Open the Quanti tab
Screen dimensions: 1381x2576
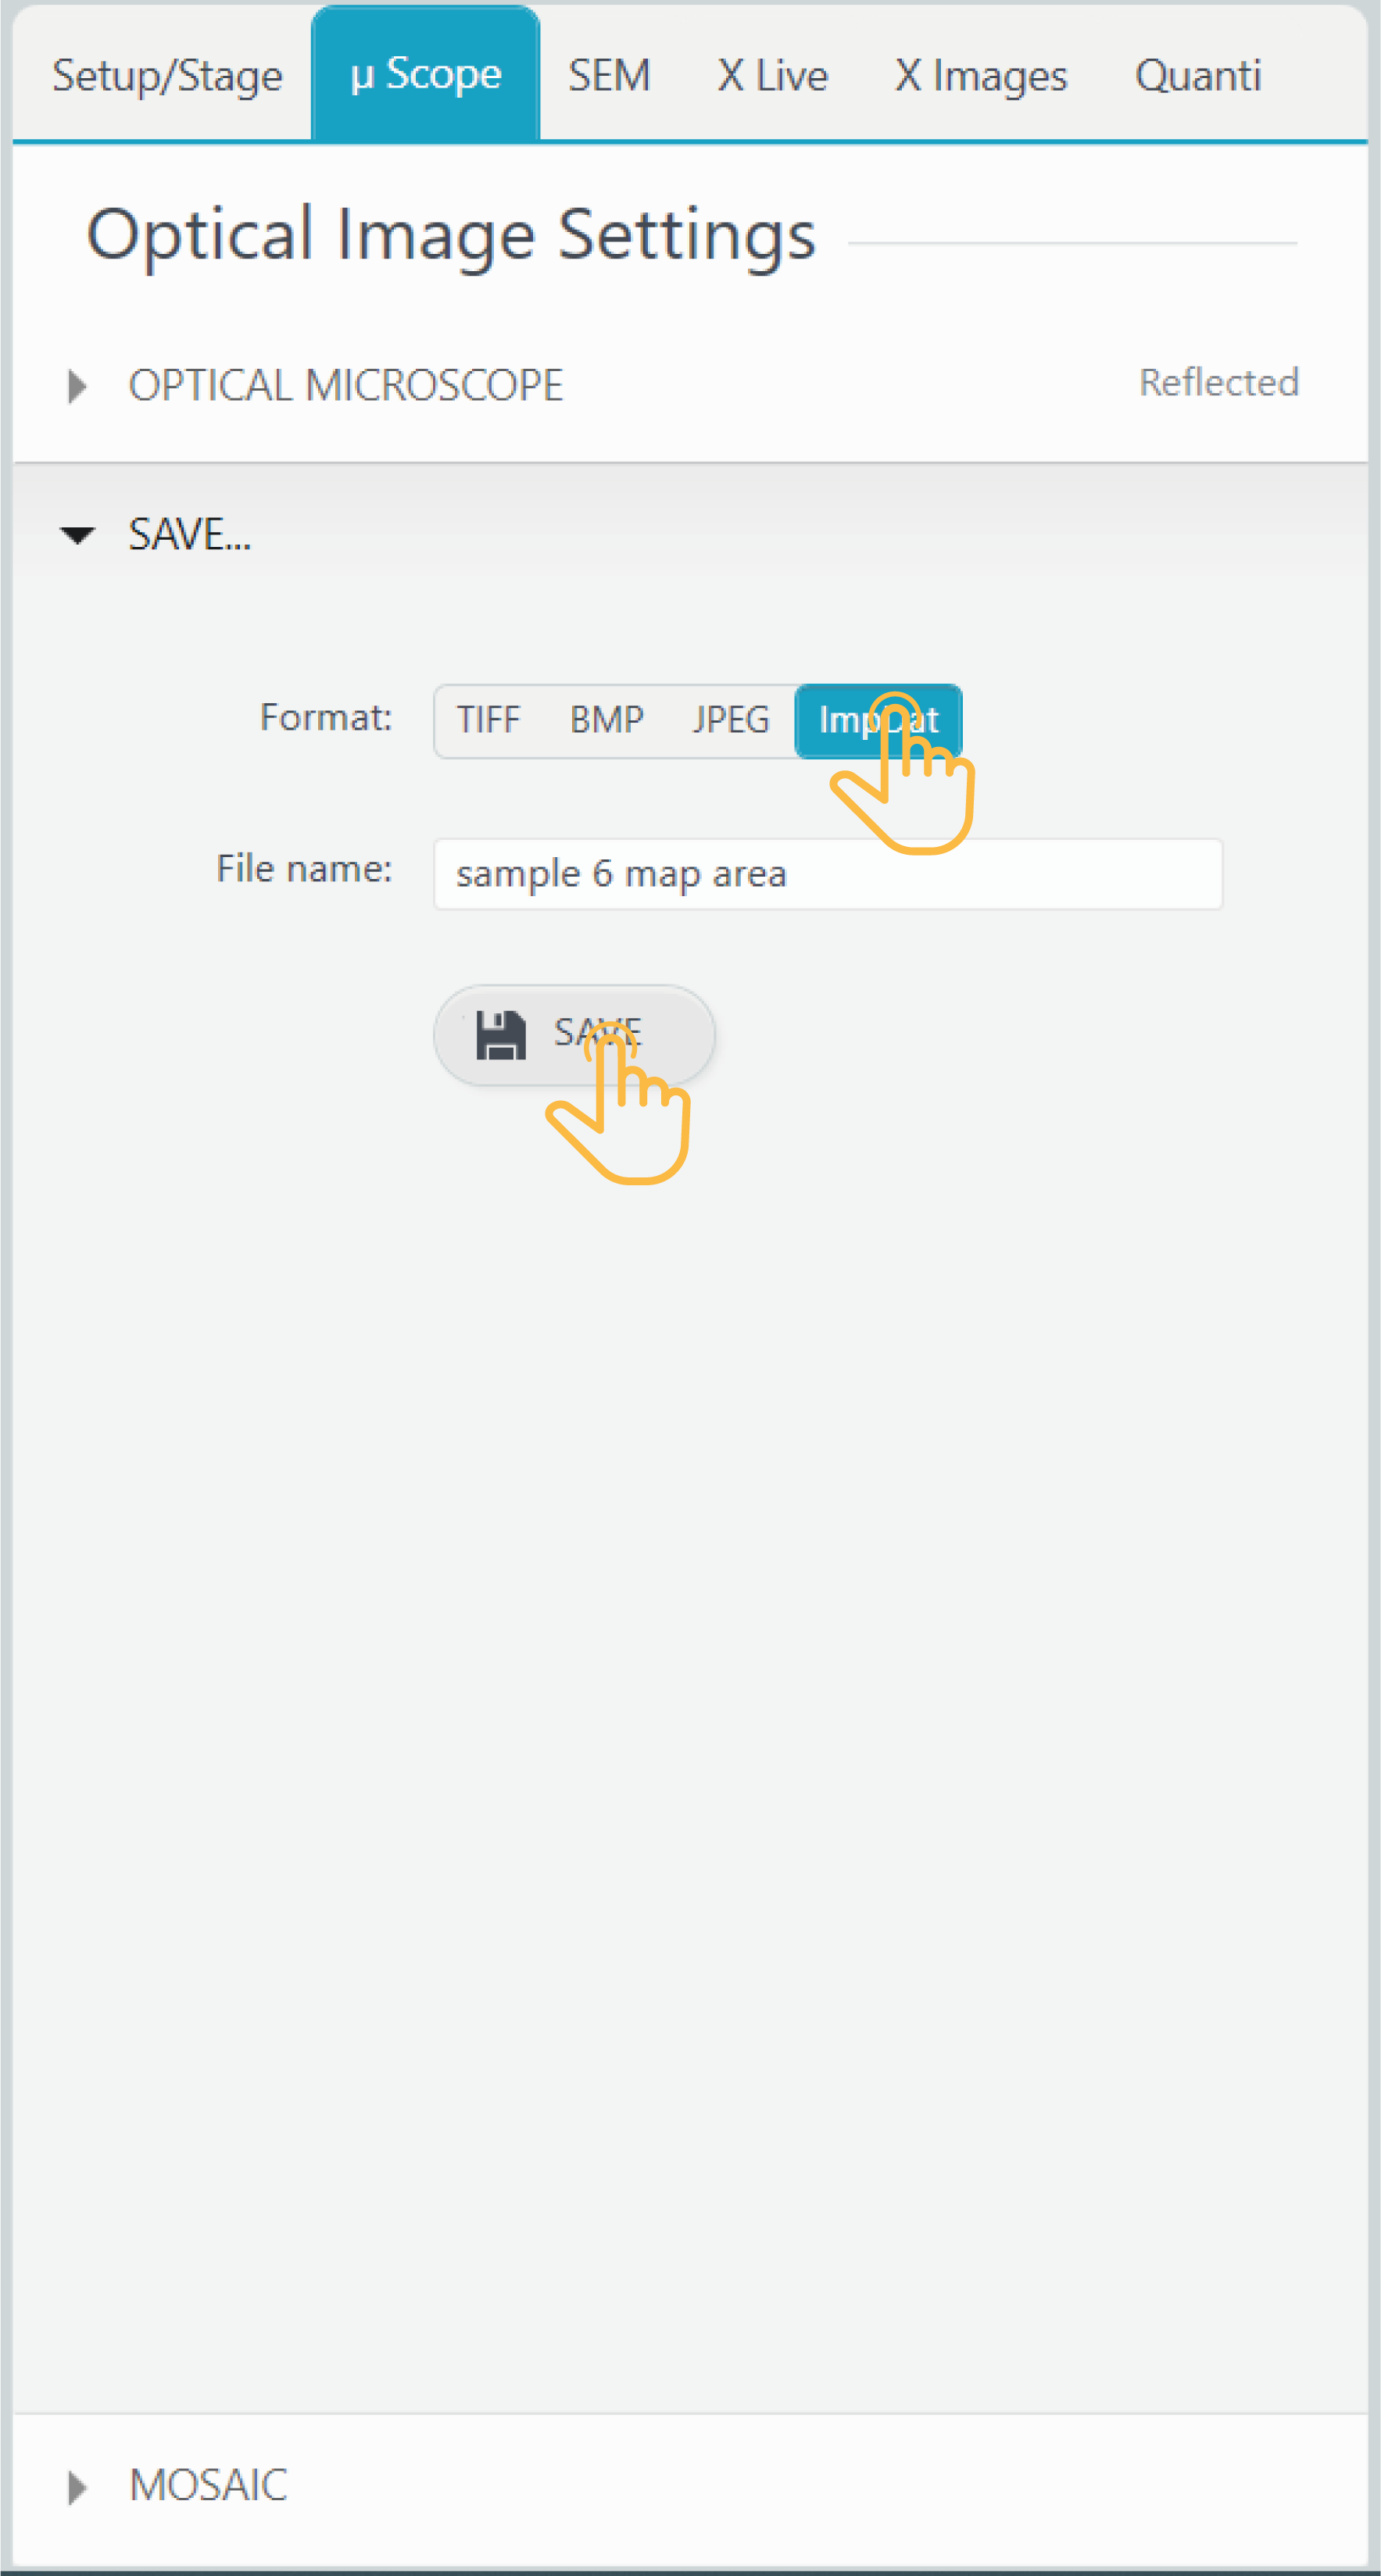click(x=1198, y=76)
